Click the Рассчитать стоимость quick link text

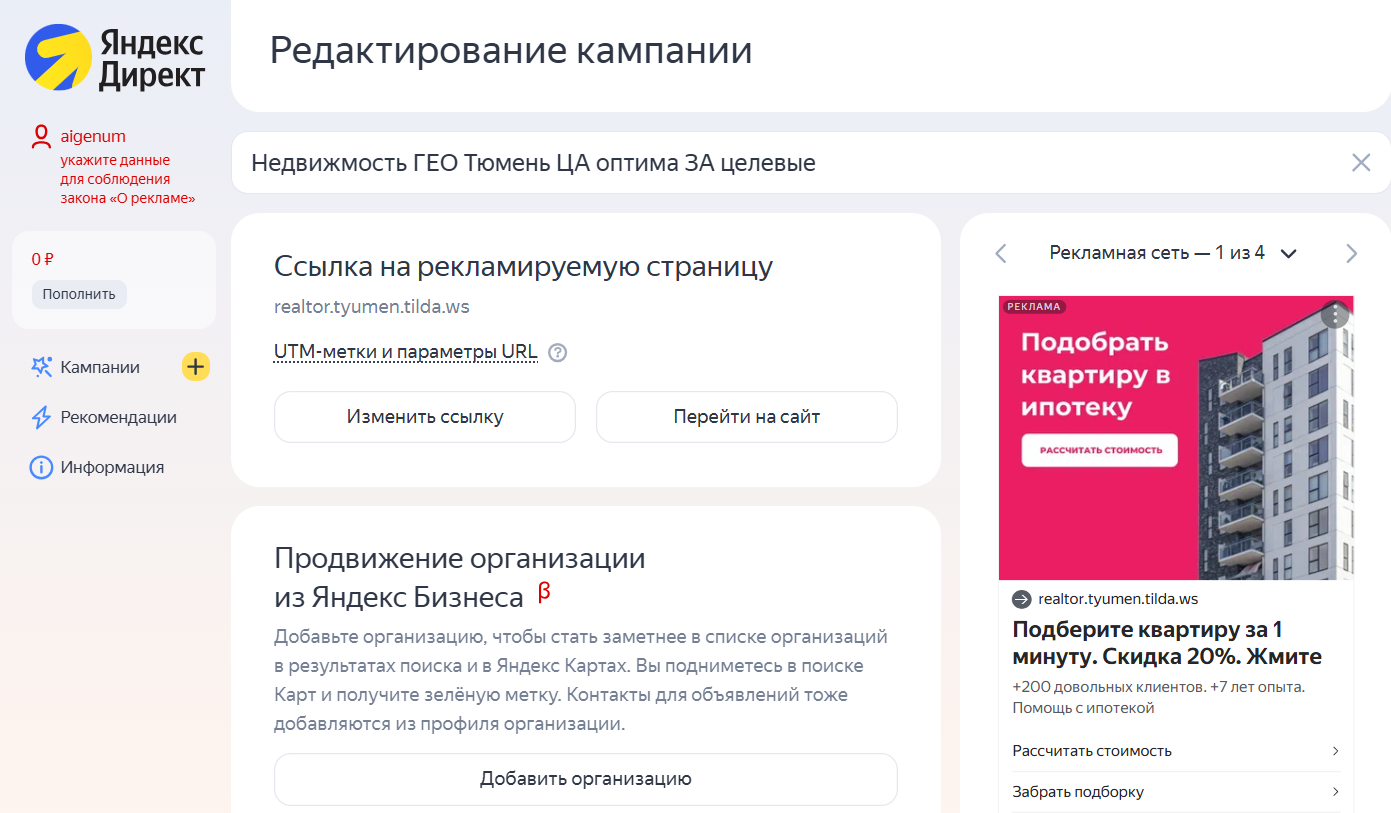point(1092,751)
